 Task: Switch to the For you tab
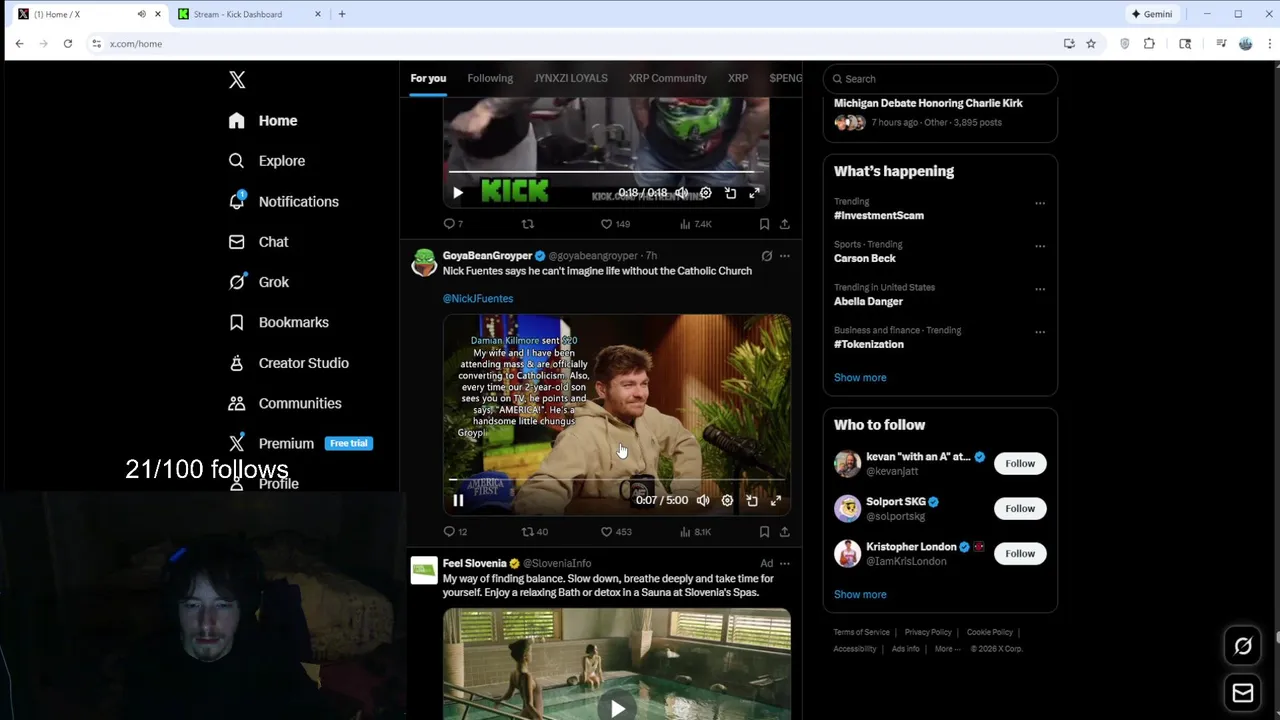[428, 78]
